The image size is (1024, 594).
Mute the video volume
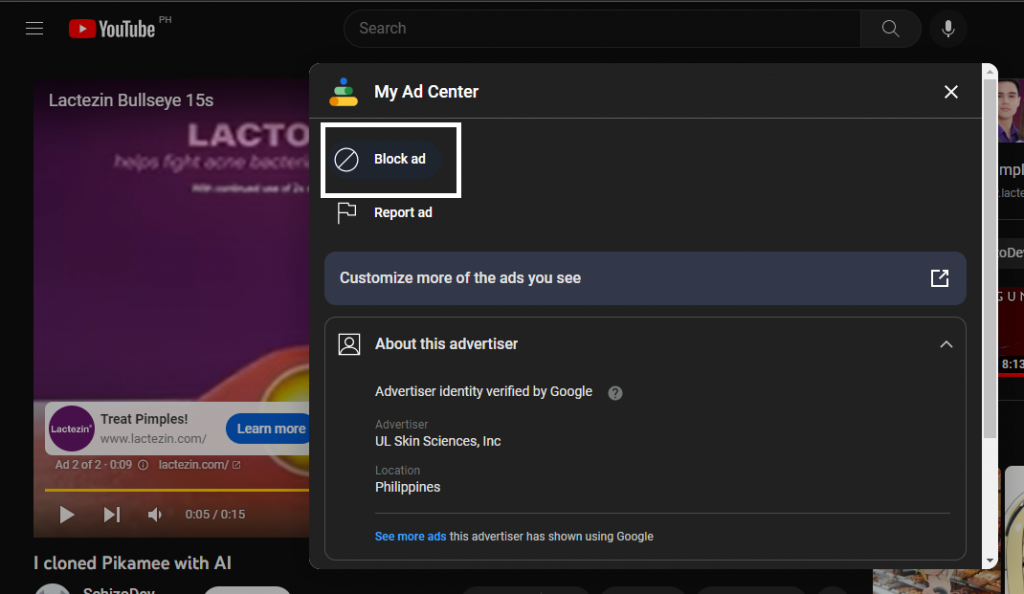[155, 514]
